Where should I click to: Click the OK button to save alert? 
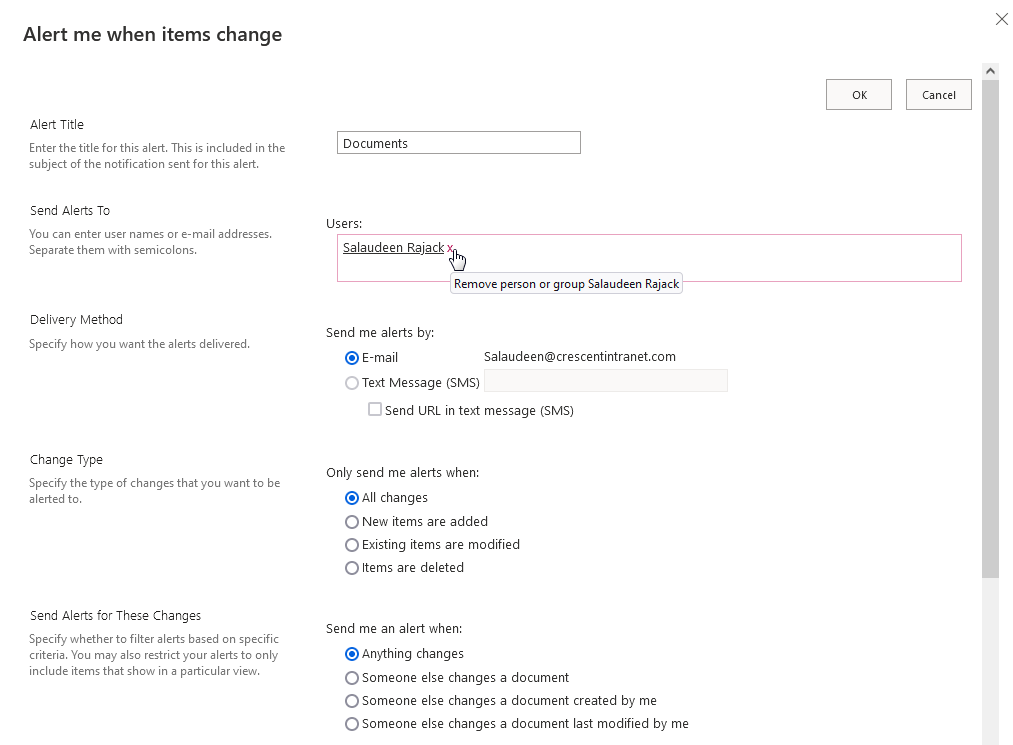(x=857, y=94)
